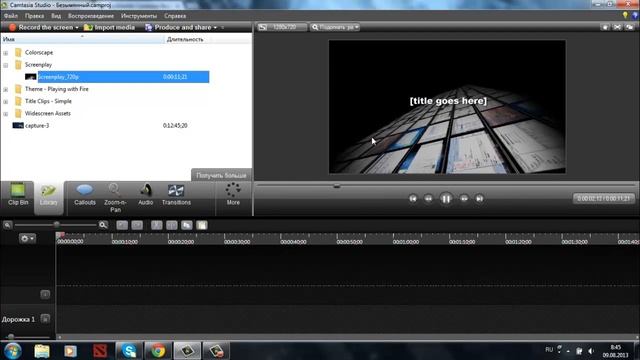Click the RU language indicator in tray
The image size is (640, 360).
tap(549, 350)
